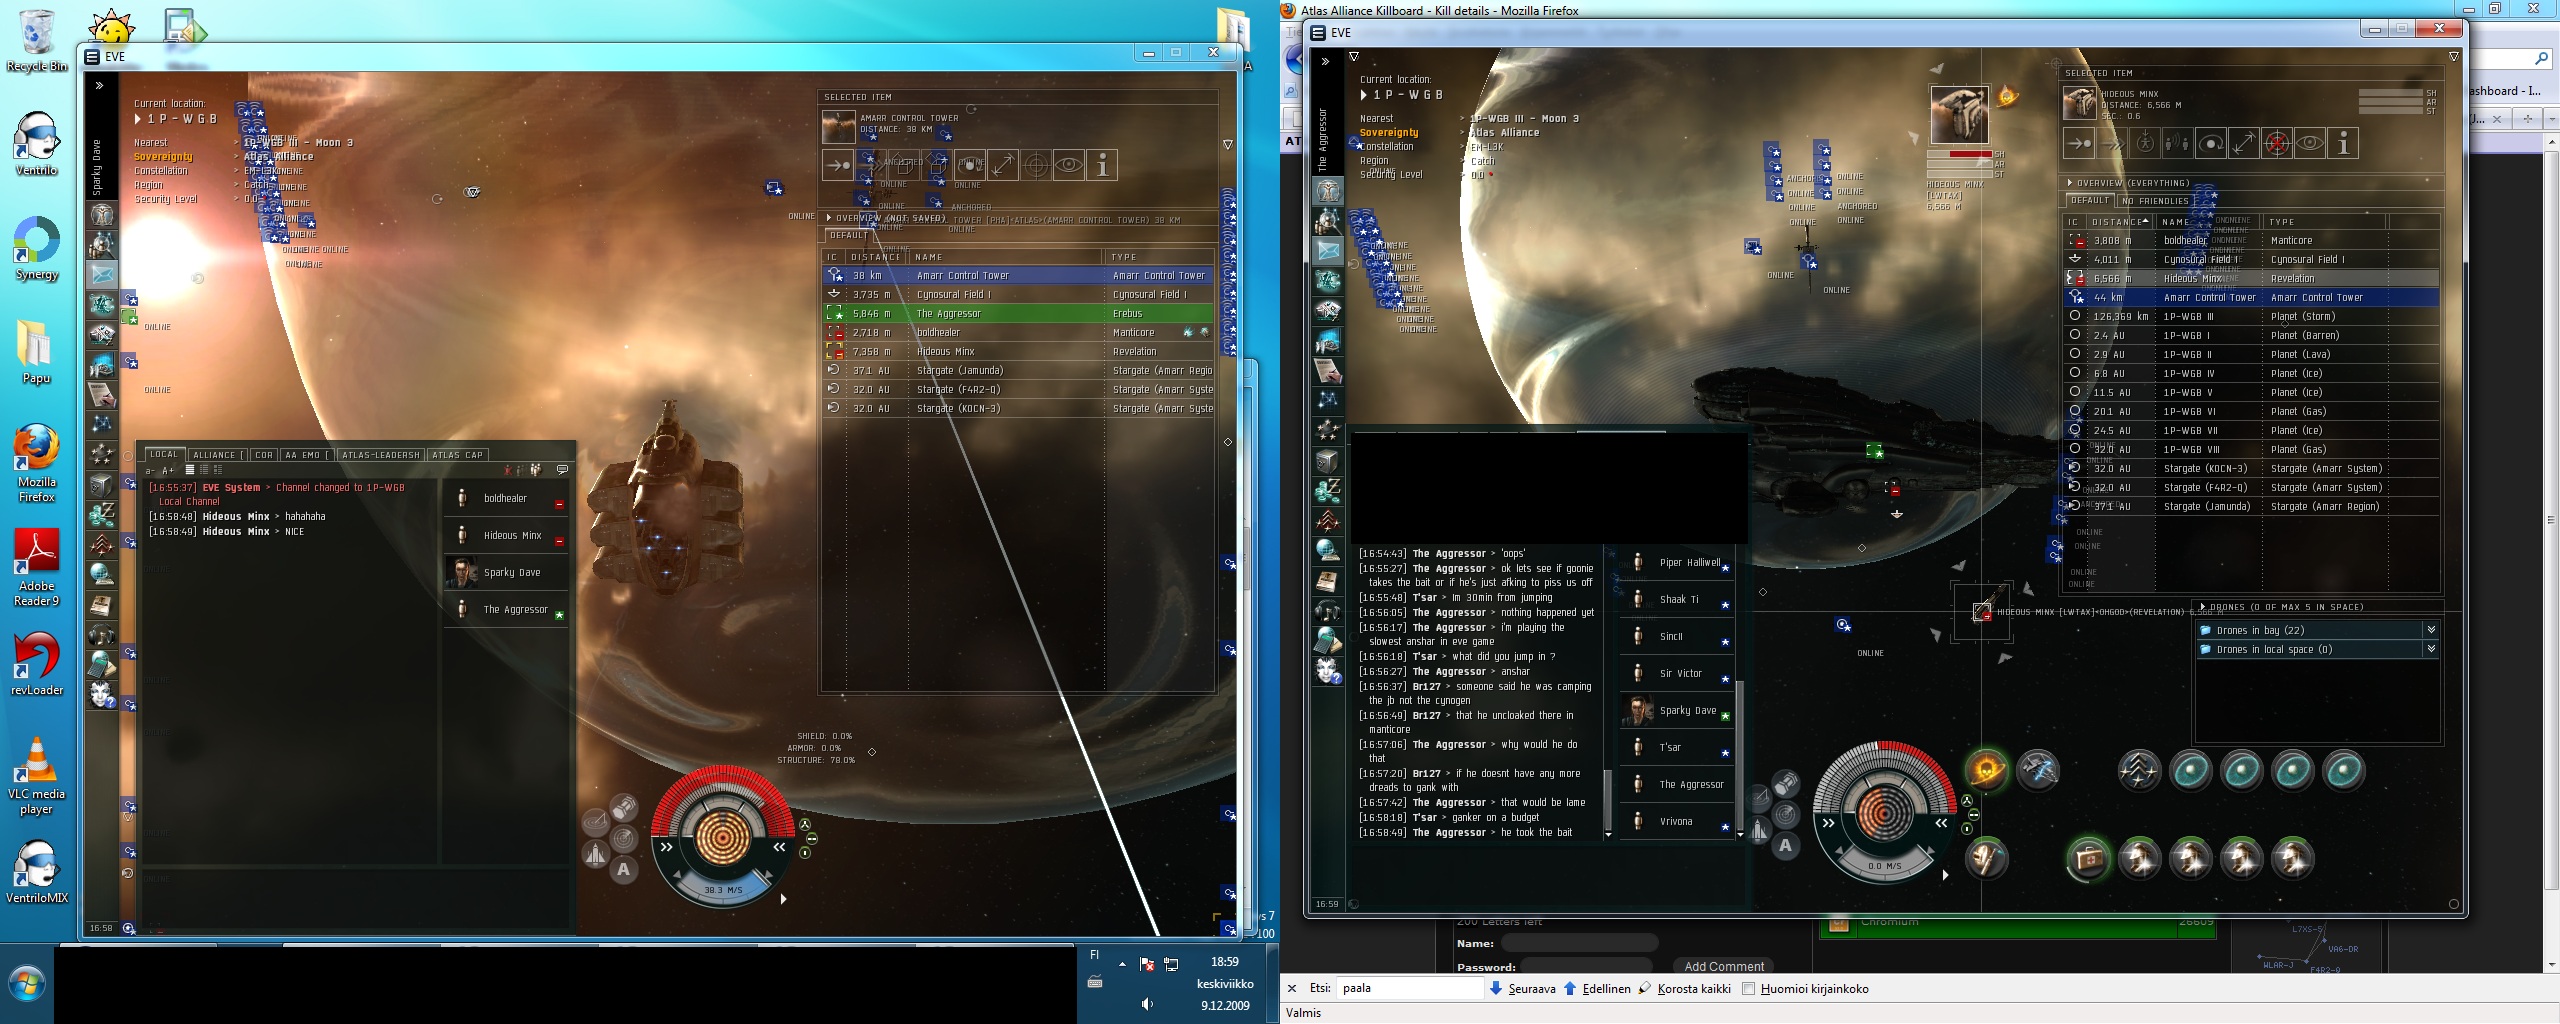Click Orbit icon in right Selected Item panel

coord(2211,143)
